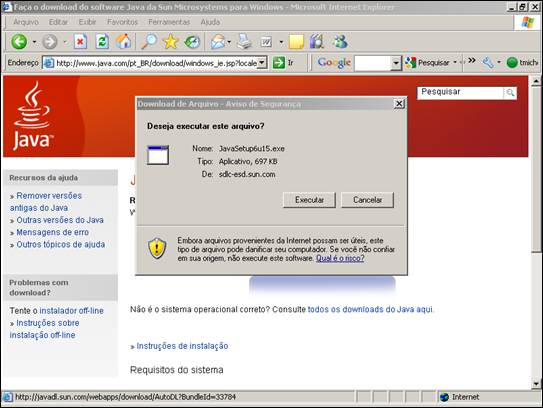
Task: Open the Google search box dropdown
Action: (396, 63)
